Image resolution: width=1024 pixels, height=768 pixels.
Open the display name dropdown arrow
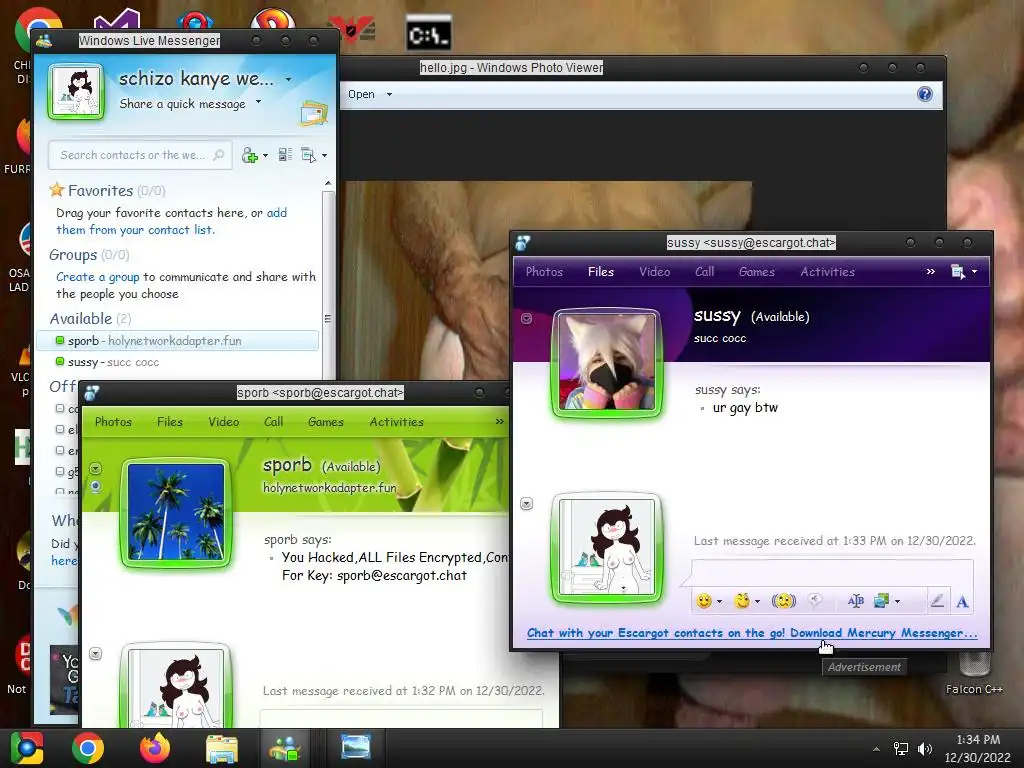[288, 80]
